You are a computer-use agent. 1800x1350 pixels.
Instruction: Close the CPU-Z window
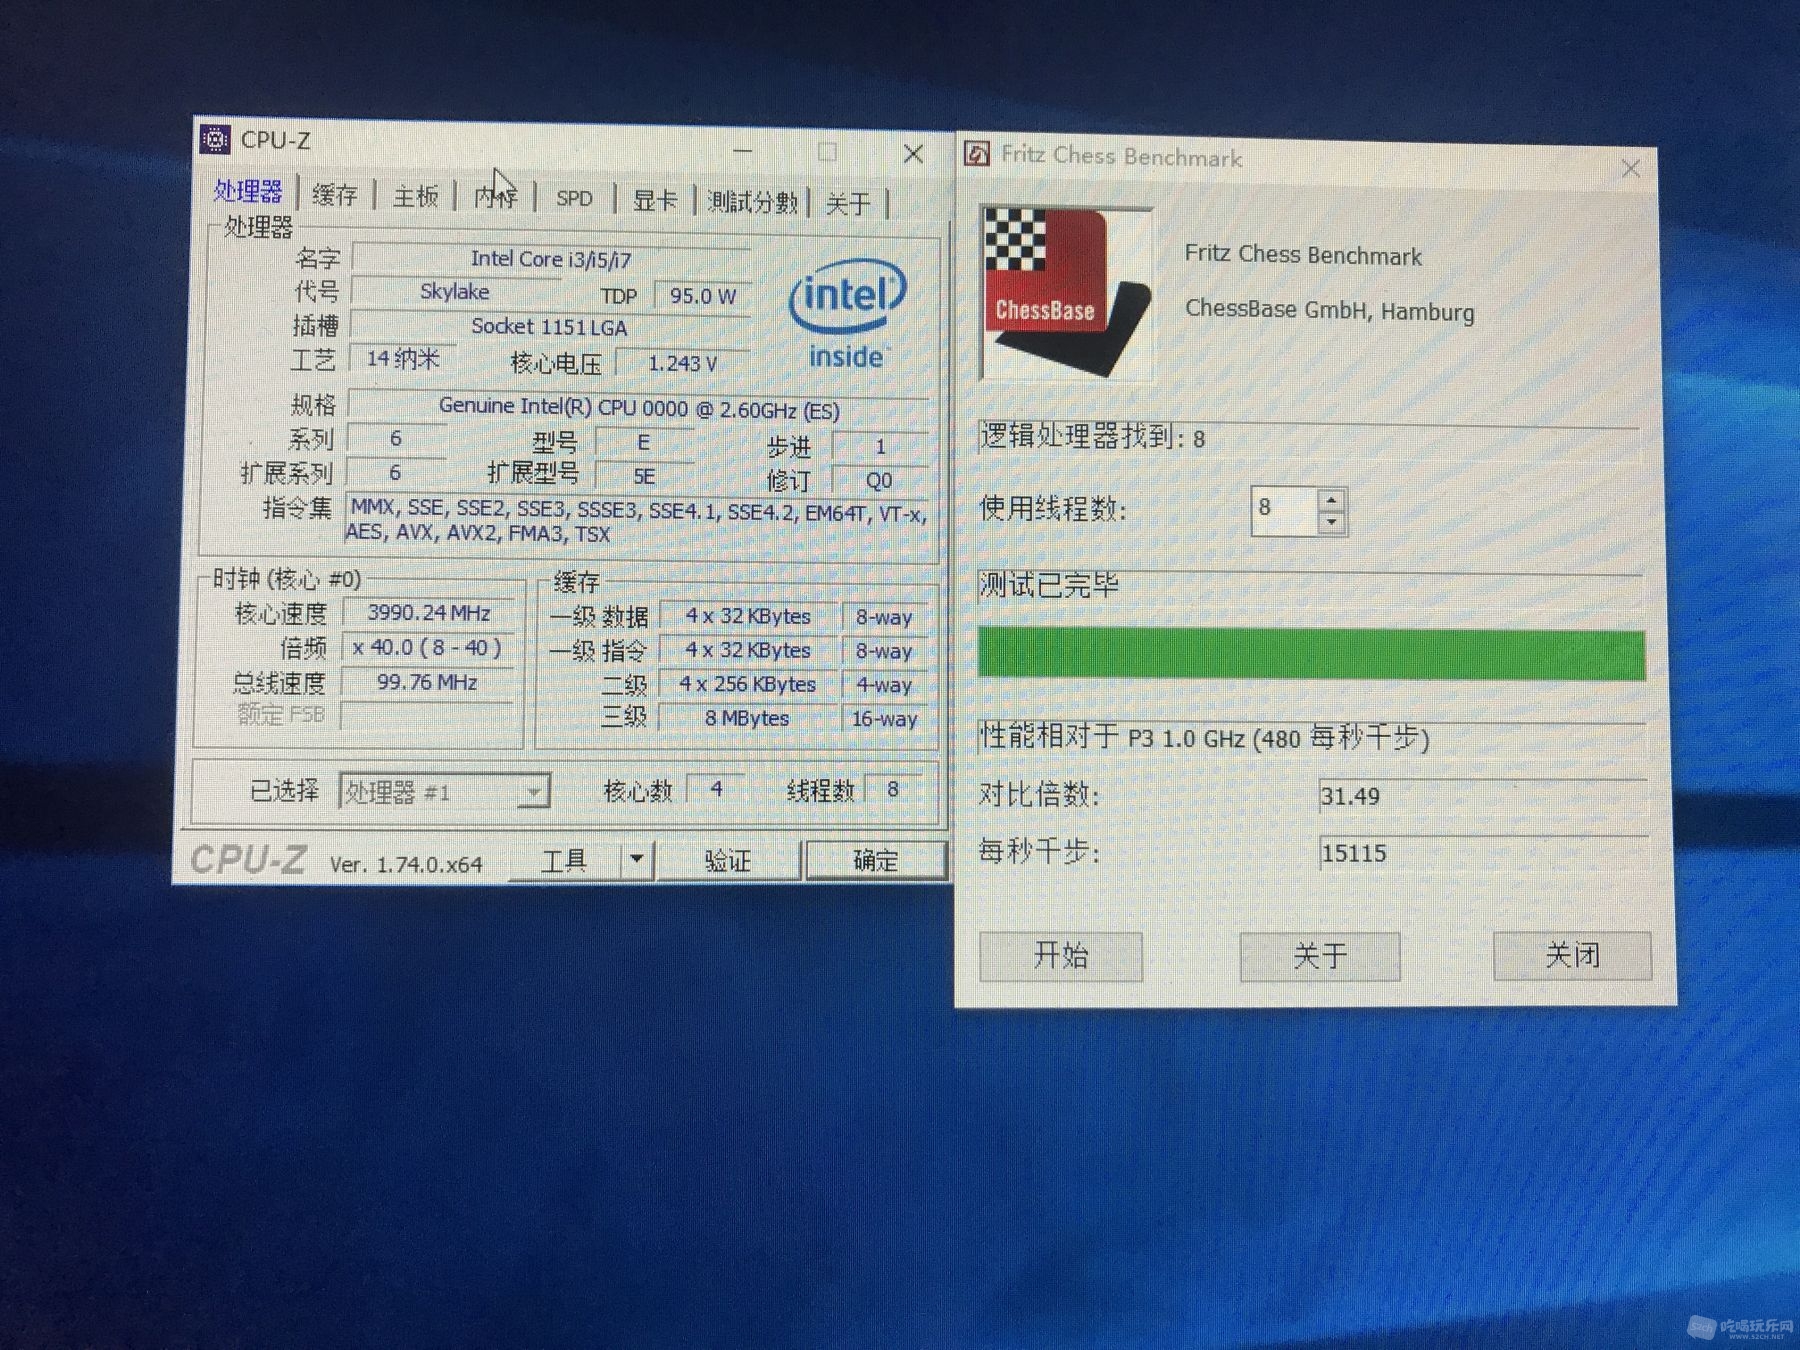913,154
